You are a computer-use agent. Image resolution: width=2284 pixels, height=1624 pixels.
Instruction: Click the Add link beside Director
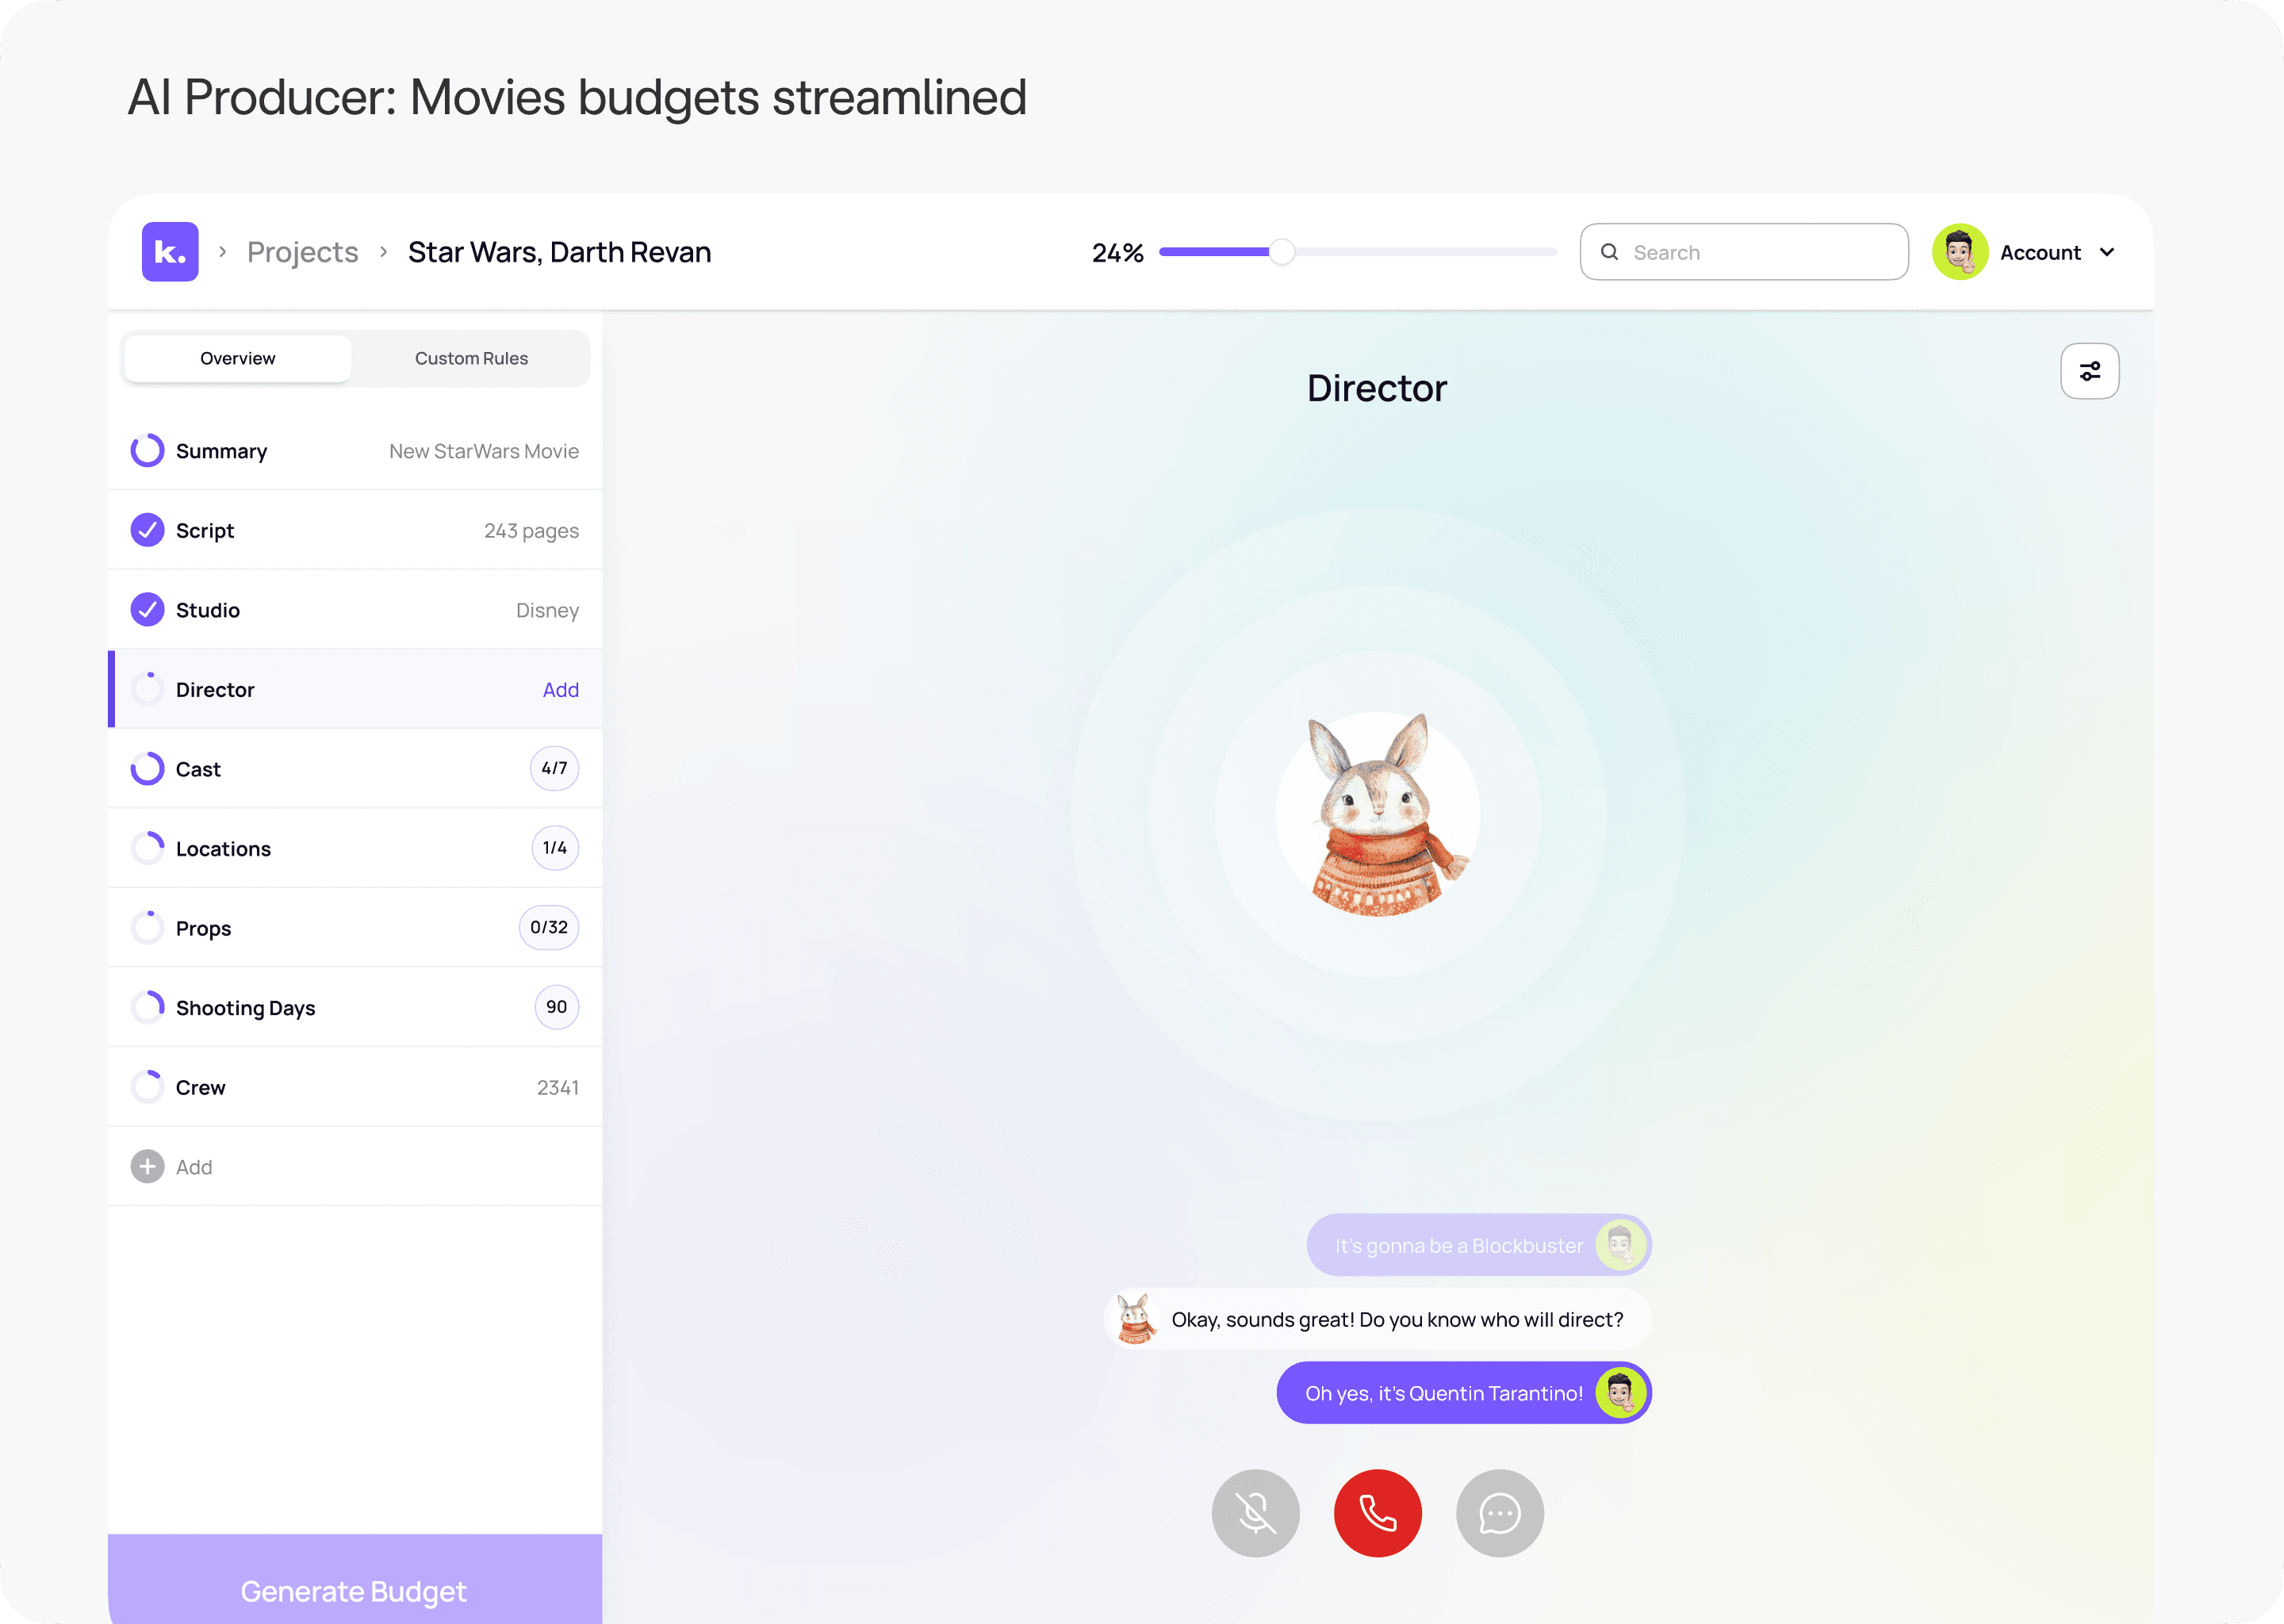coord(561,689)
